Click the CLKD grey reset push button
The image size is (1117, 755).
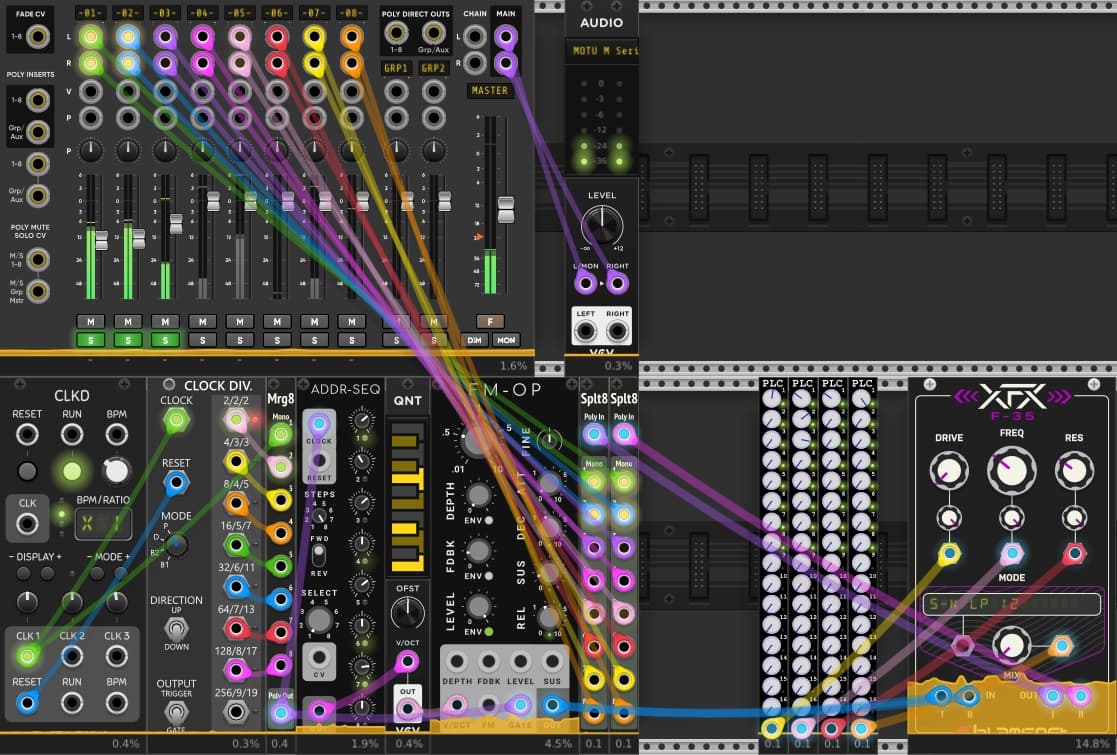(27, 471)
